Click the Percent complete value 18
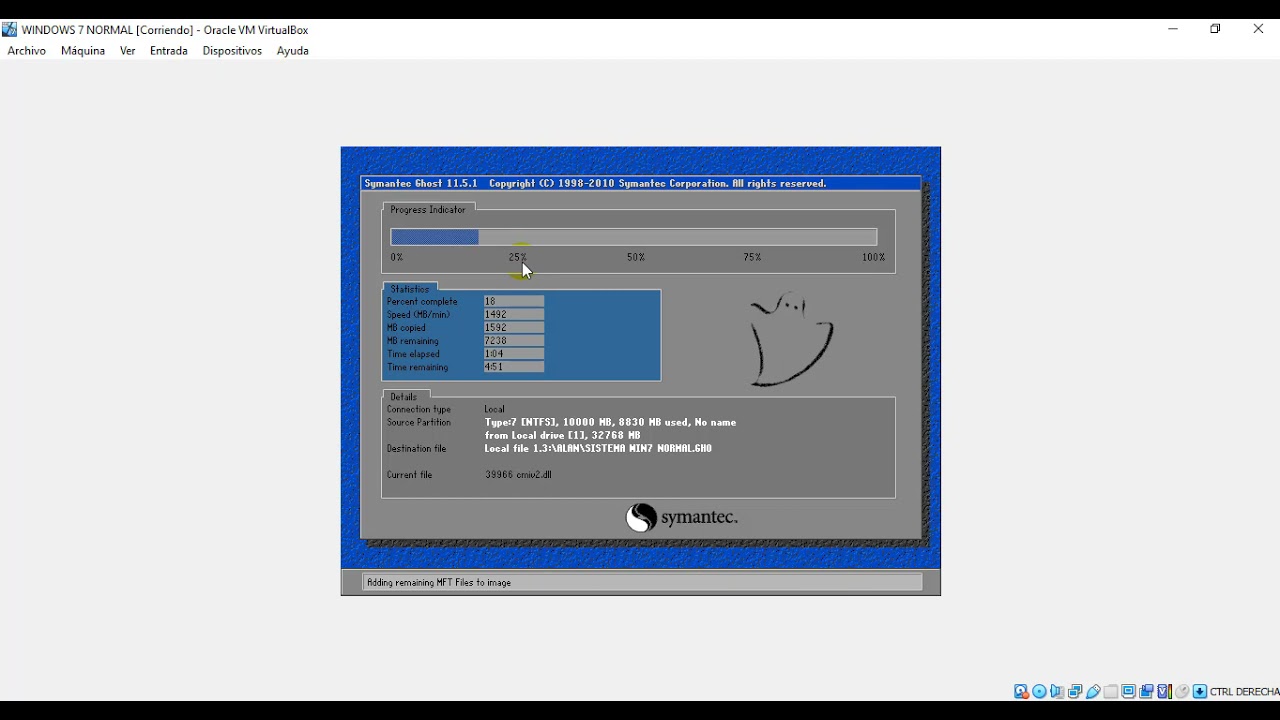The height and width of the screenshot is (720, 1280). pyautogui.click(x=514, y=302)
